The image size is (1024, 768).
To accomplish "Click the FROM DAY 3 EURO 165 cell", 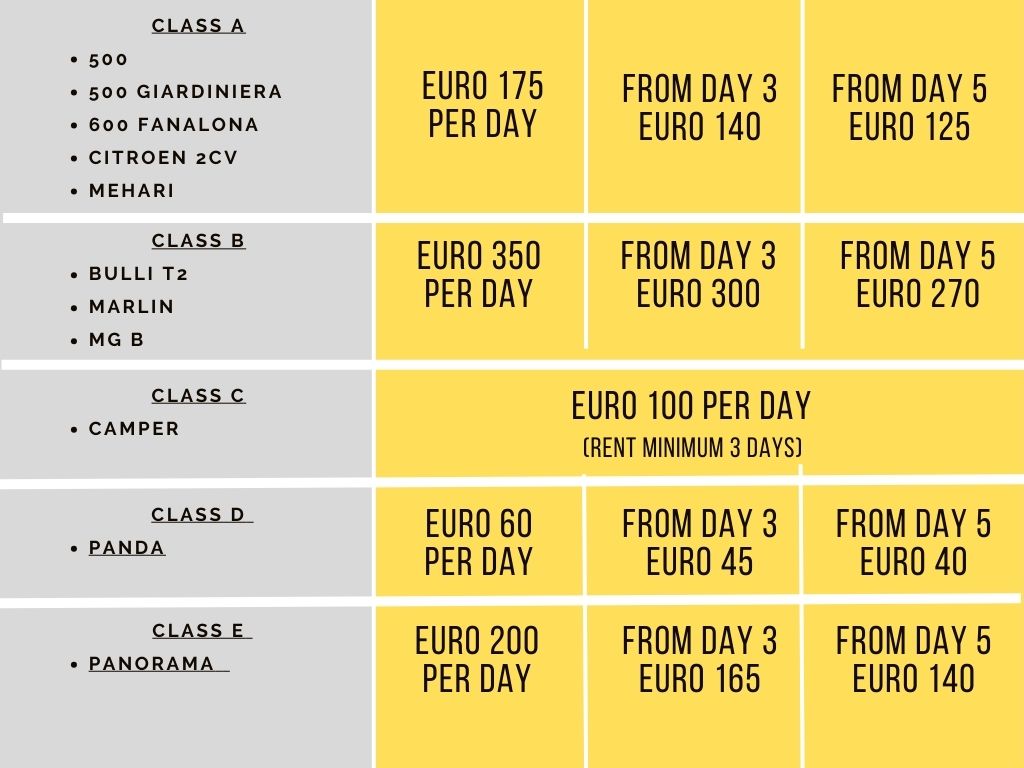I will coord(695,687).
